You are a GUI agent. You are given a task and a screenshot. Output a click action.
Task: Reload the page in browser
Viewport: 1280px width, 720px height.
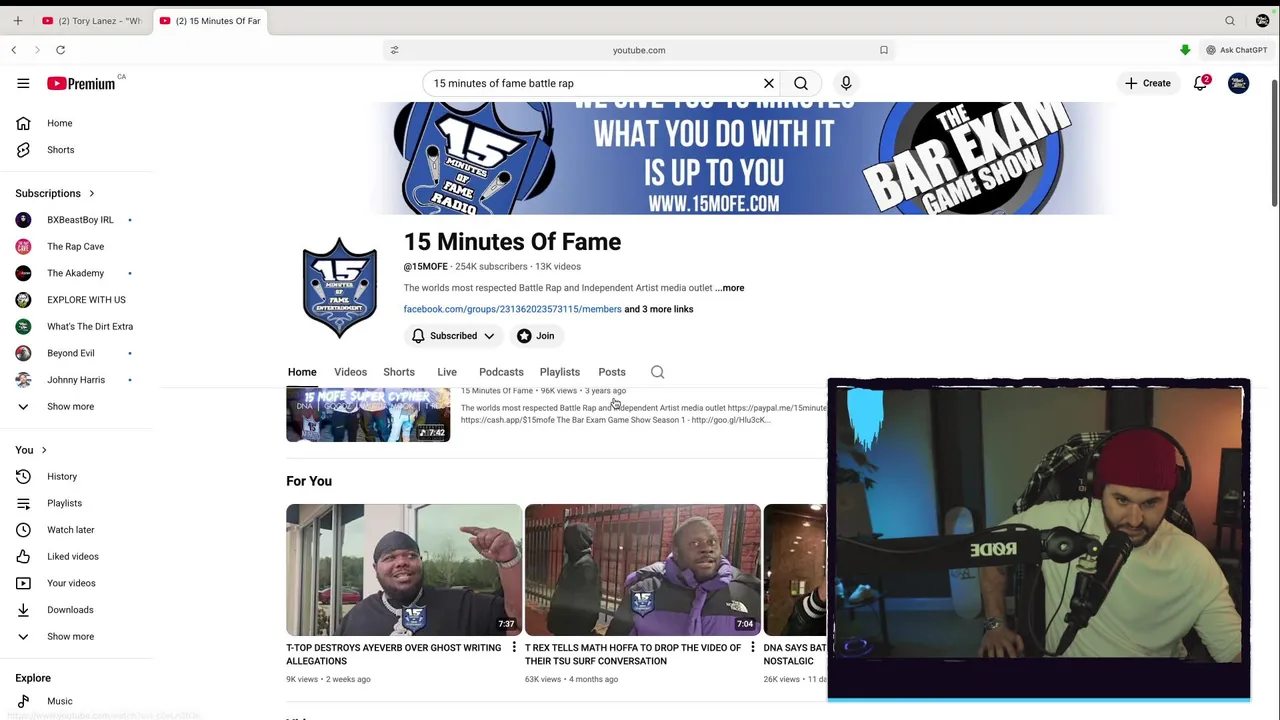pos(60,50)
